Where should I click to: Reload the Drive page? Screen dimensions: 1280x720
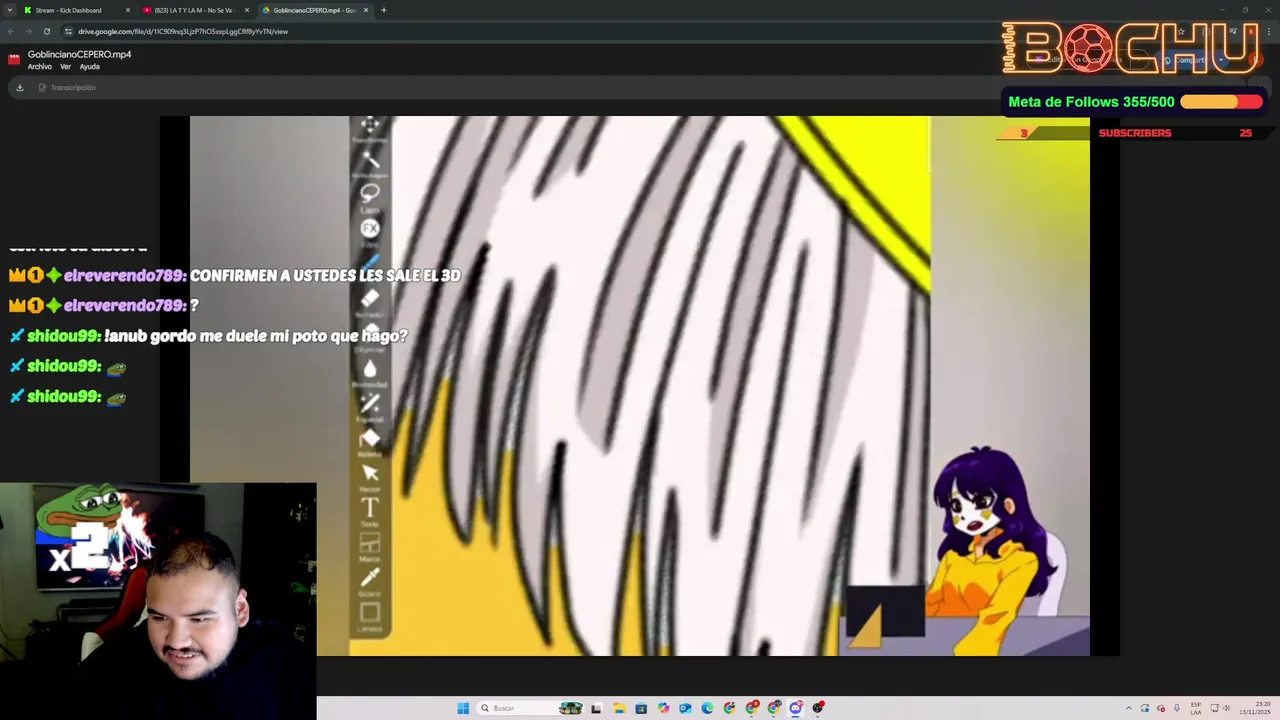pyautogui.click(x=46, y=31)
